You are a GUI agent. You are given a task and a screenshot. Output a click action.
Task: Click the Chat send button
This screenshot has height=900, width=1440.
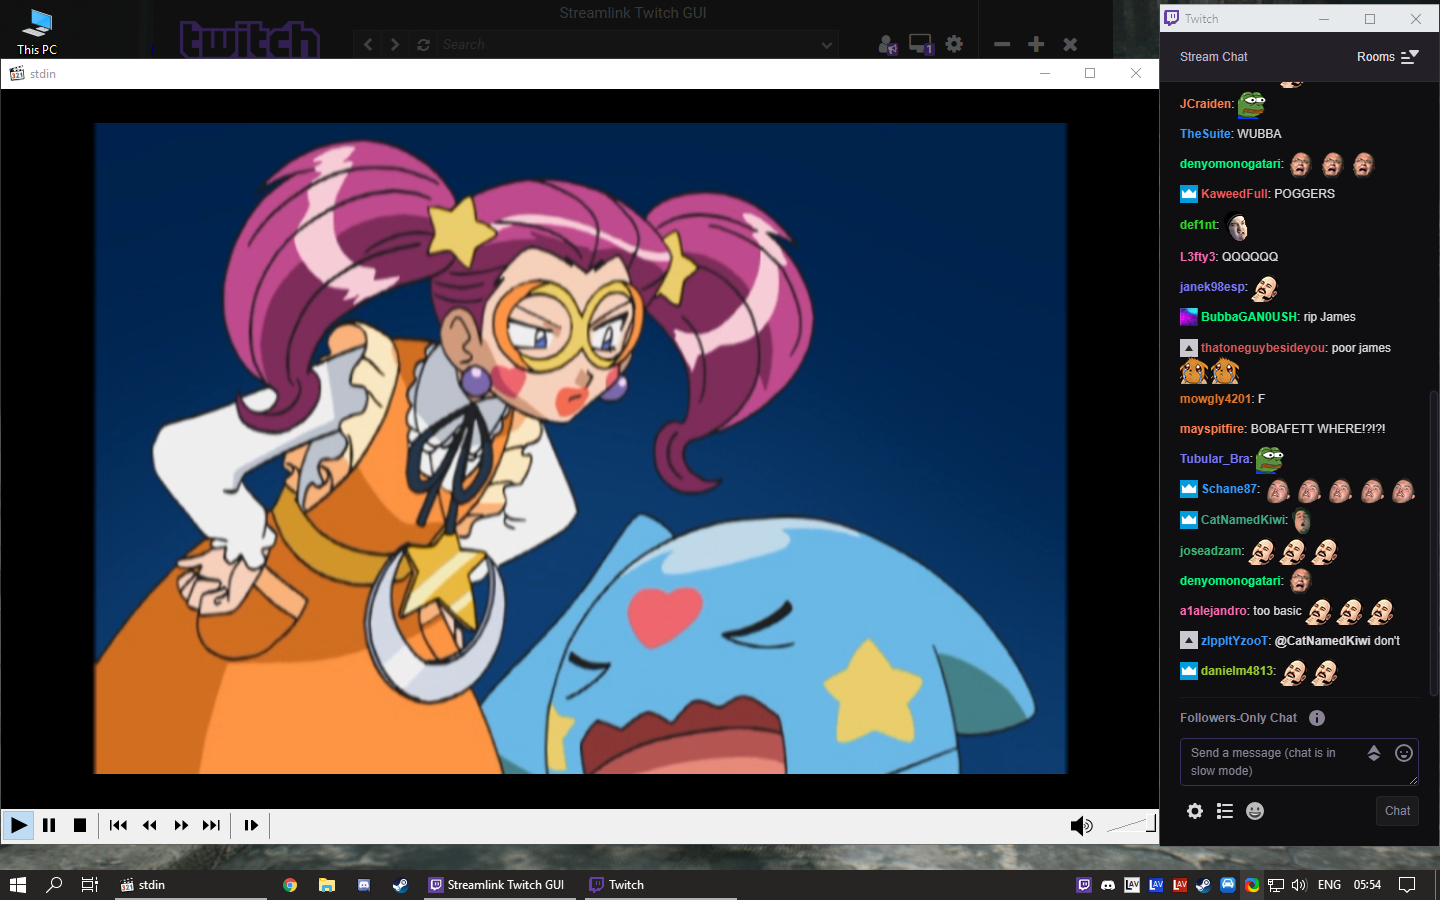(x=1397, y=811)
